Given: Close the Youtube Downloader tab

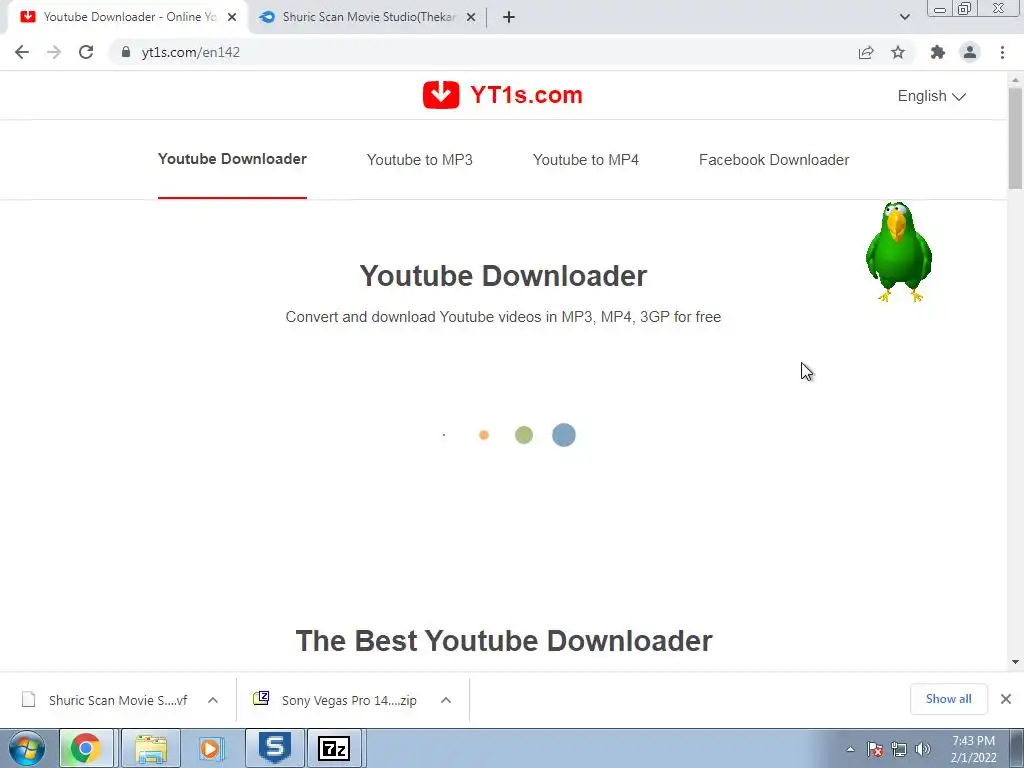Looking at the screenshot, I should tap(232, 17).
